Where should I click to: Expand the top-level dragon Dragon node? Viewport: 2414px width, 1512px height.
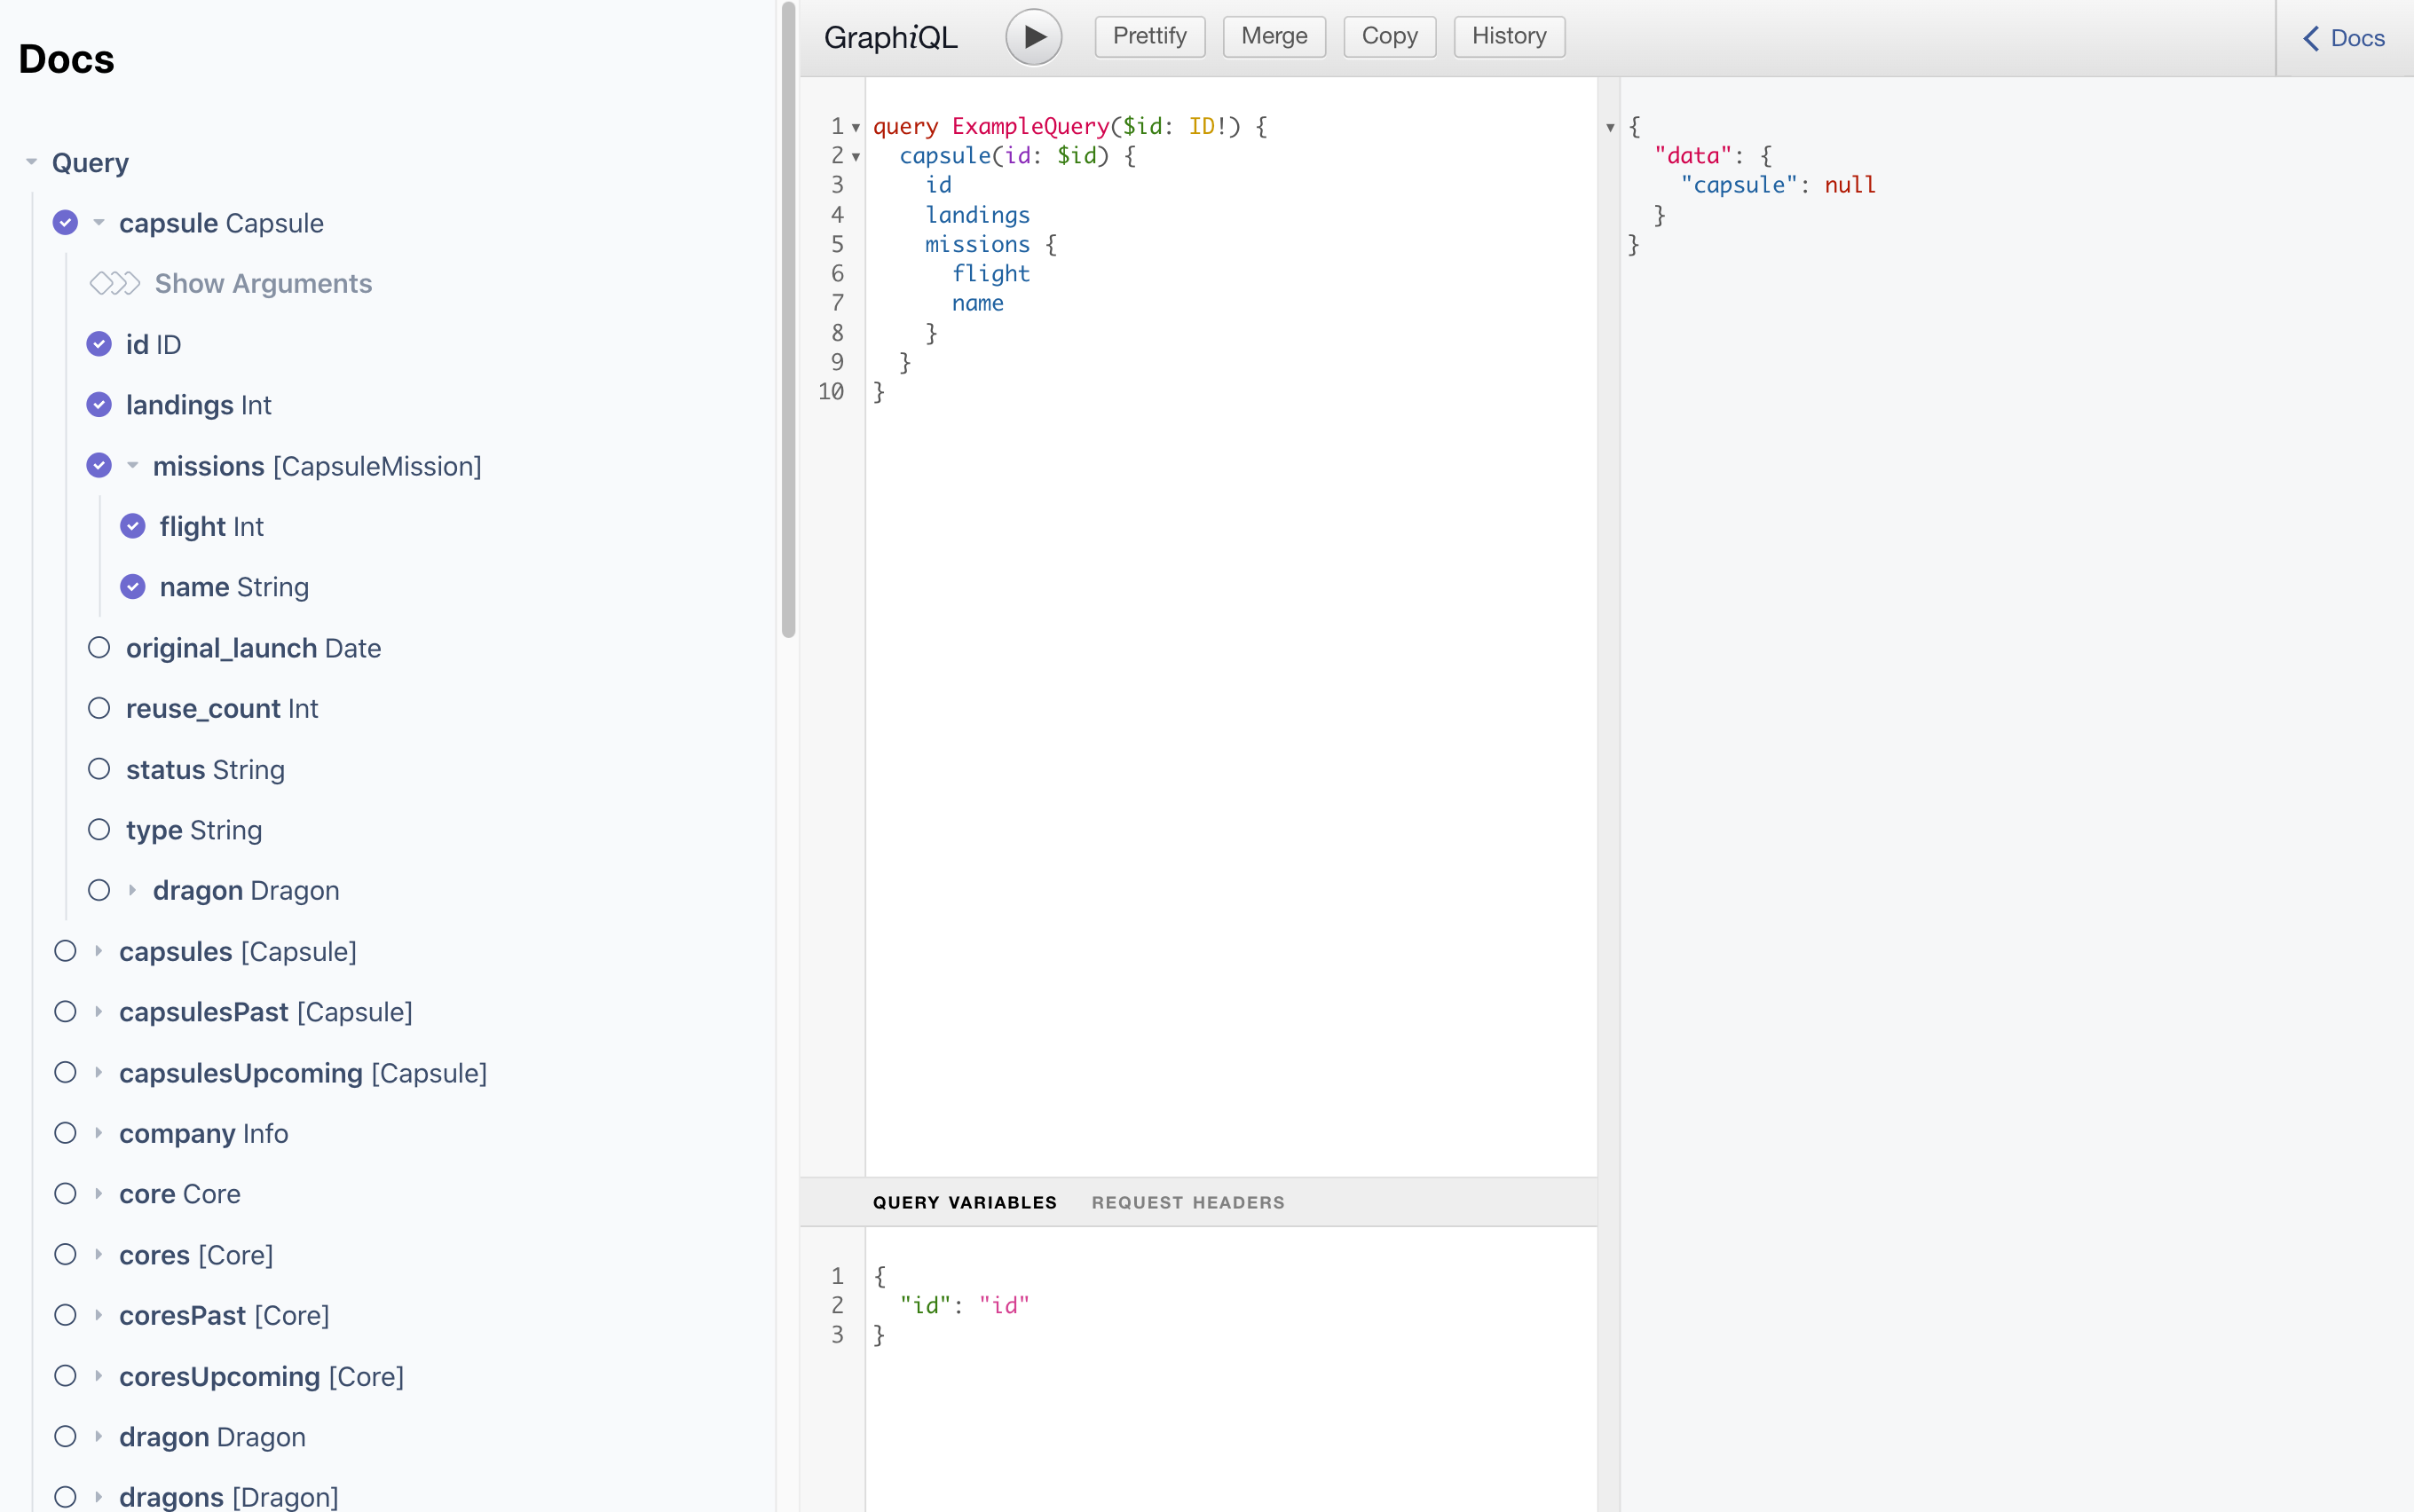[98, 1437]
